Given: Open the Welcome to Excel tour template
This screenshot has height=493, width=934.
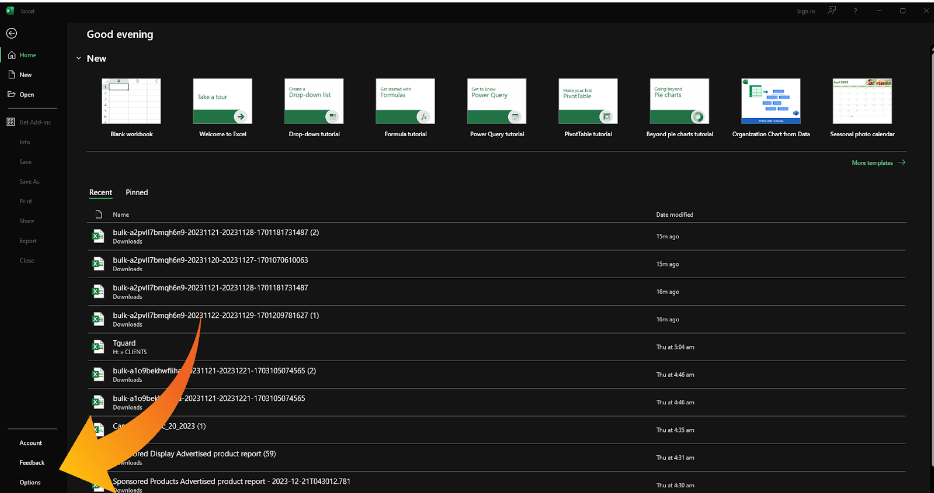Looking at the screenshot, I should tap(222, 108).
